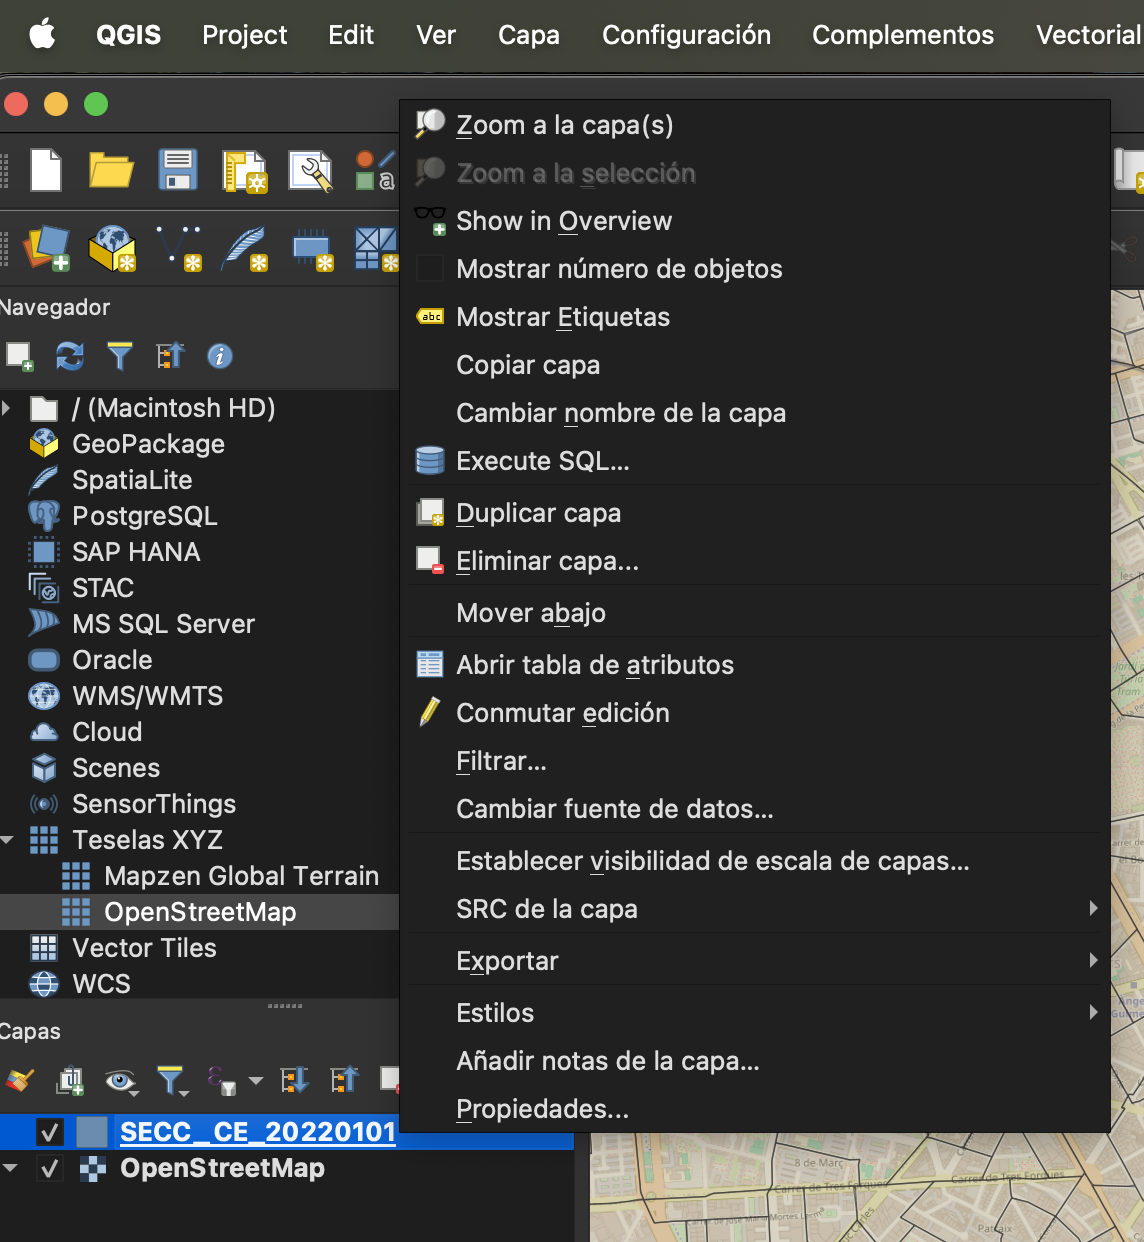Choose Conmutar edición

tap(755, 713)
